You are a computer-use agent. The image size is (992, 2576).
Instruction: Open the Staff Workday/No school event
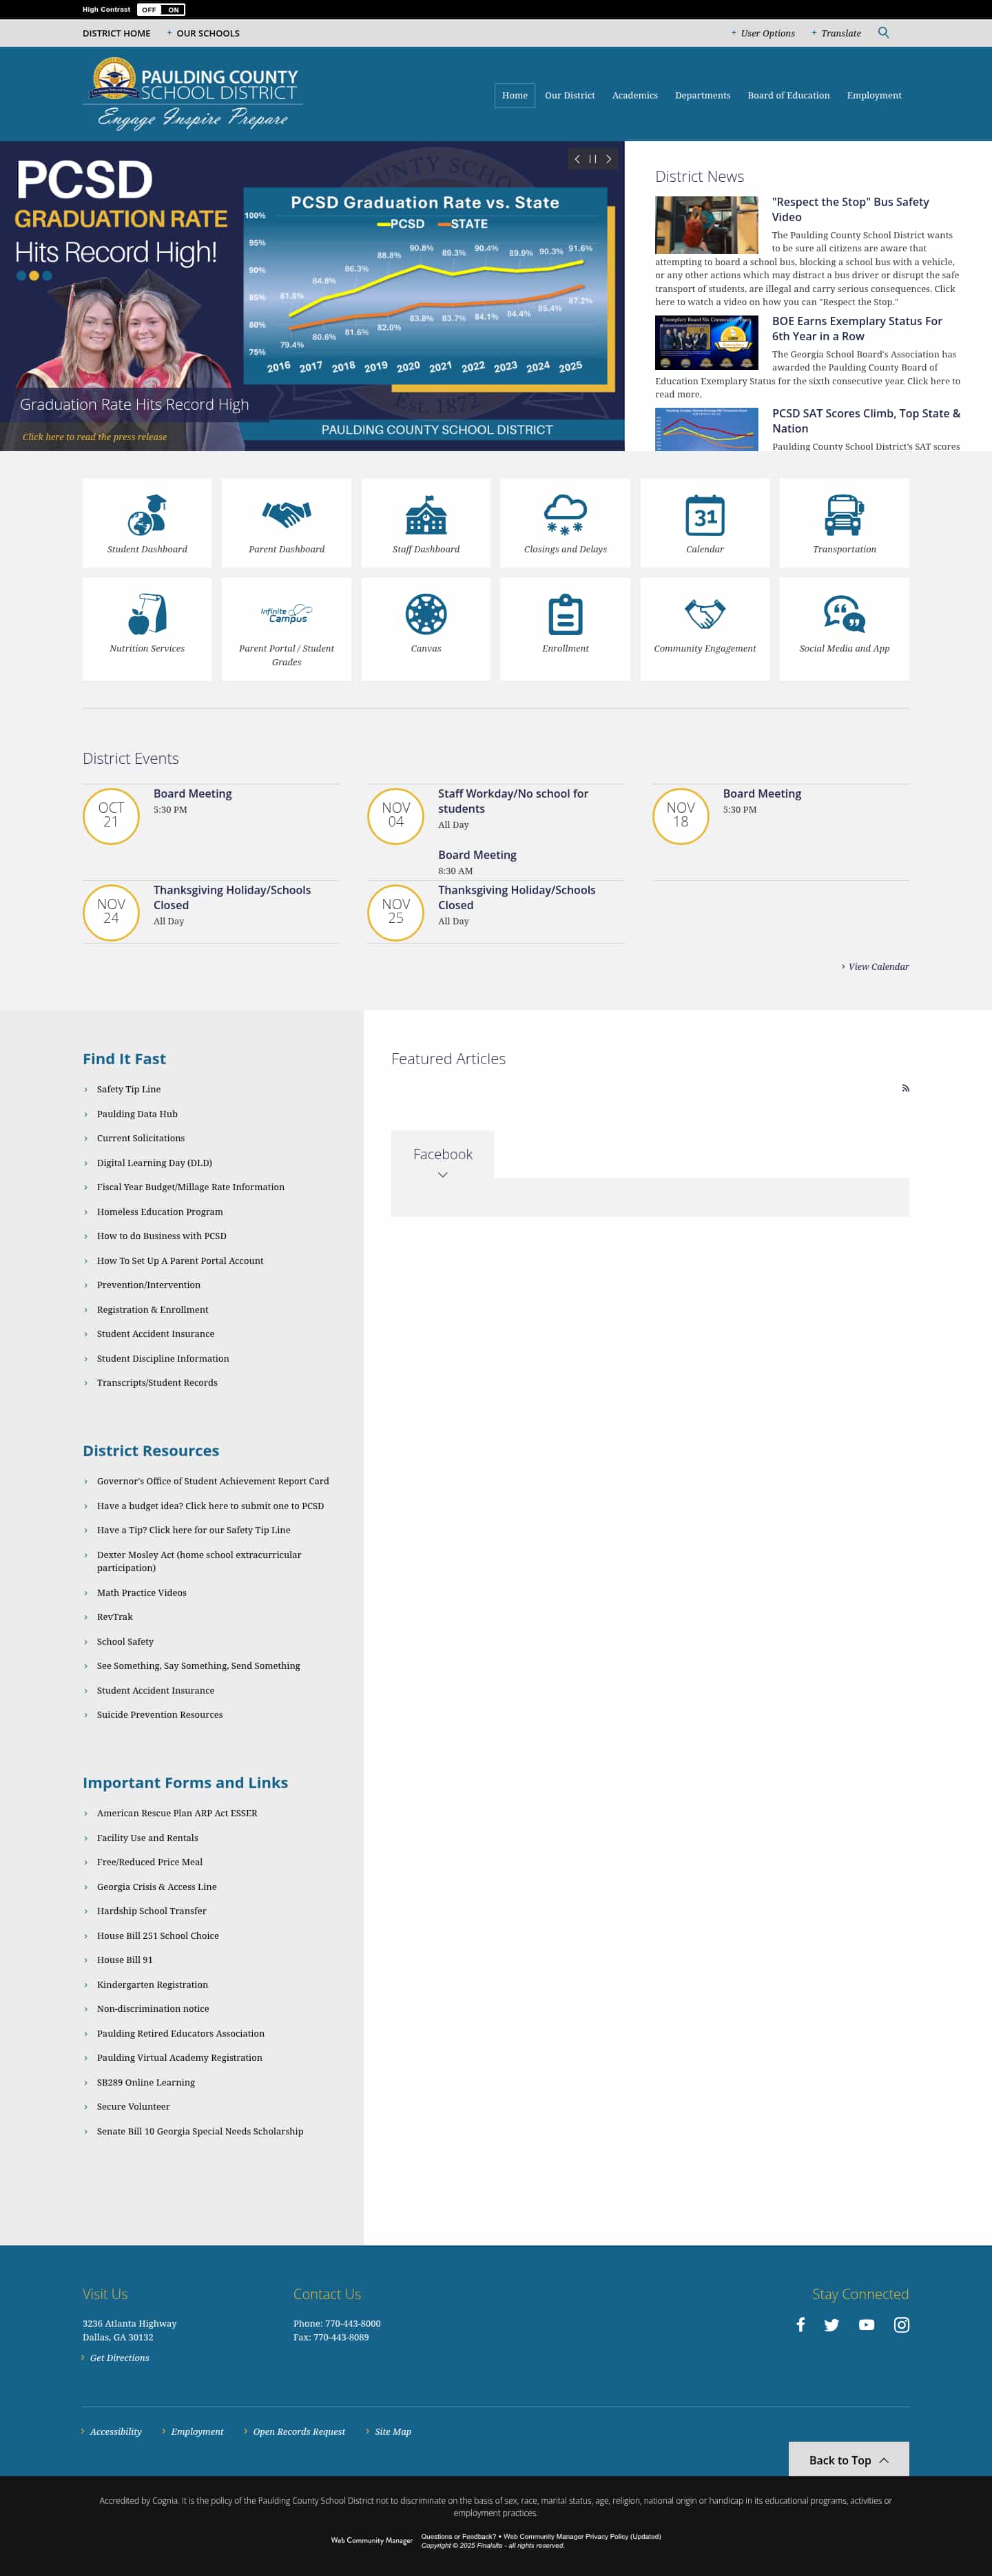tap(513, 801)
